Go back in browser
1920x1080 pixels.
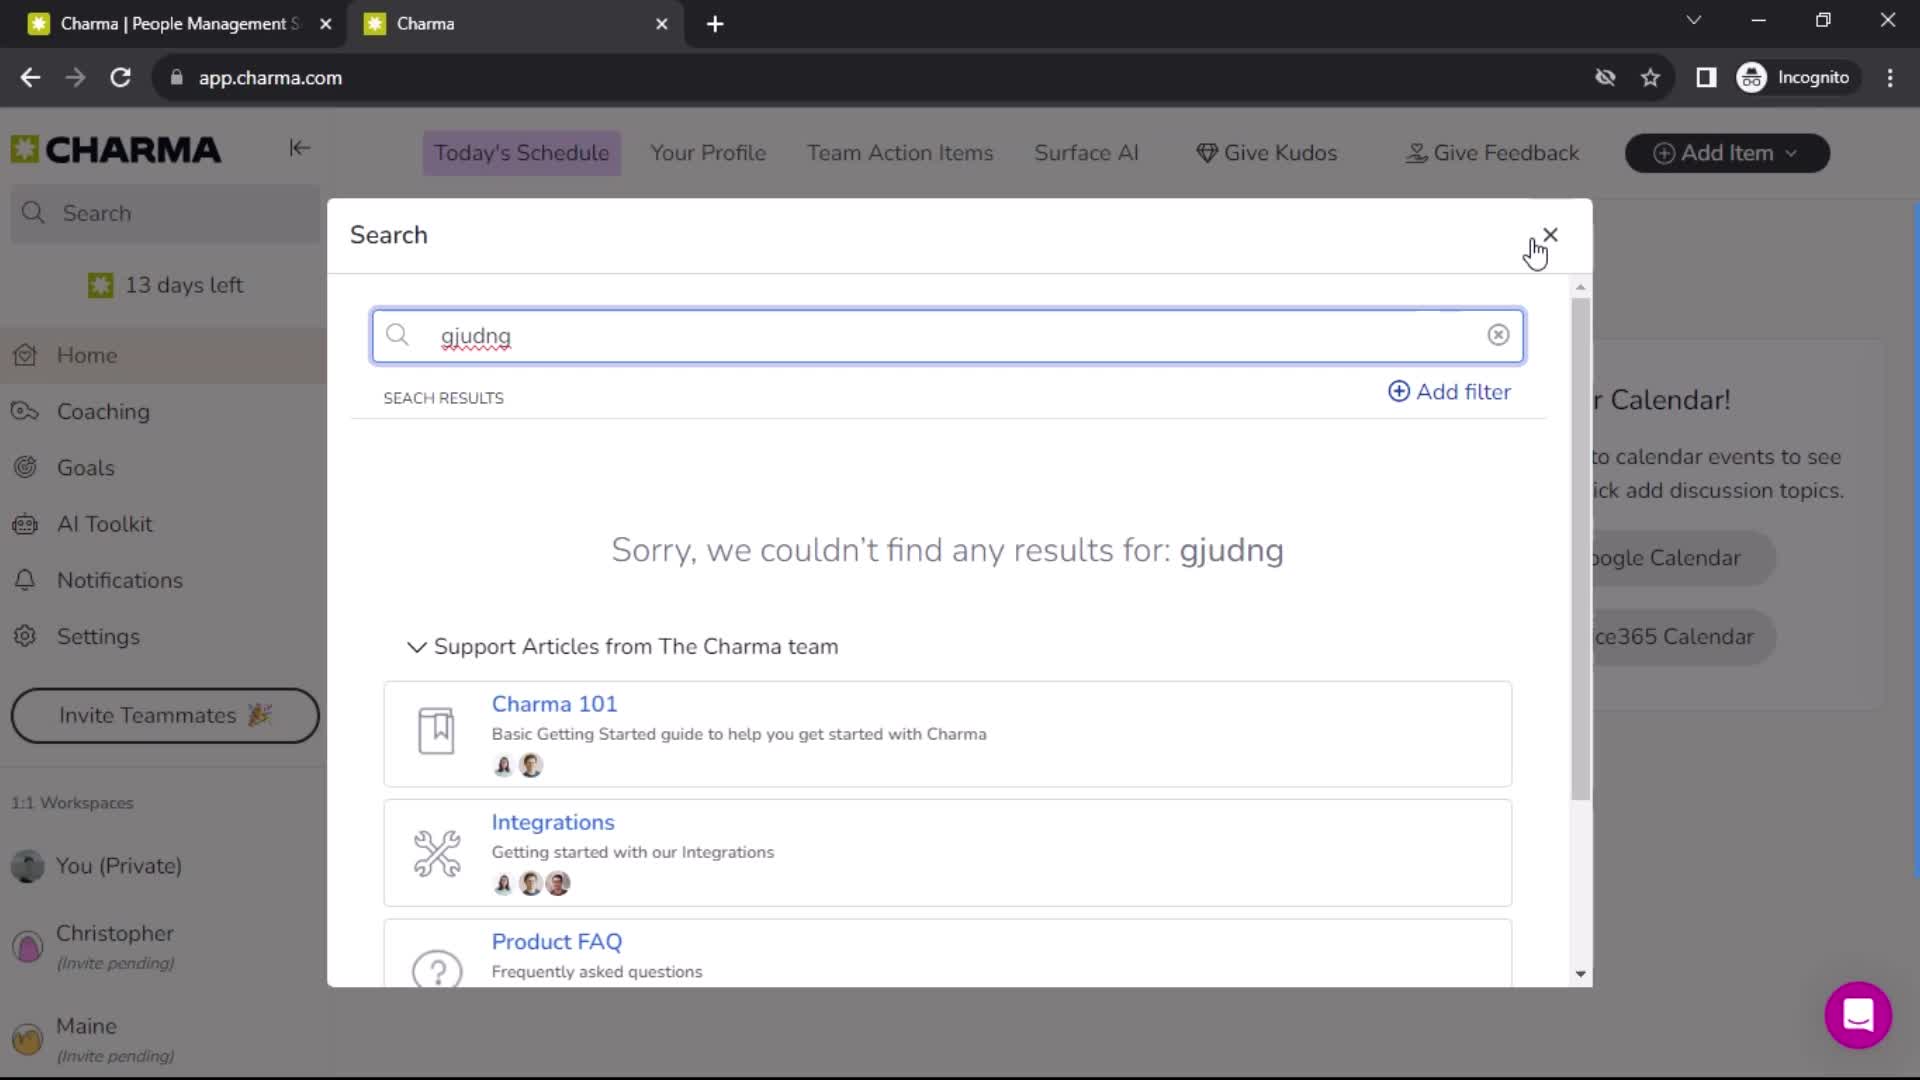click(x=30, y=78)
